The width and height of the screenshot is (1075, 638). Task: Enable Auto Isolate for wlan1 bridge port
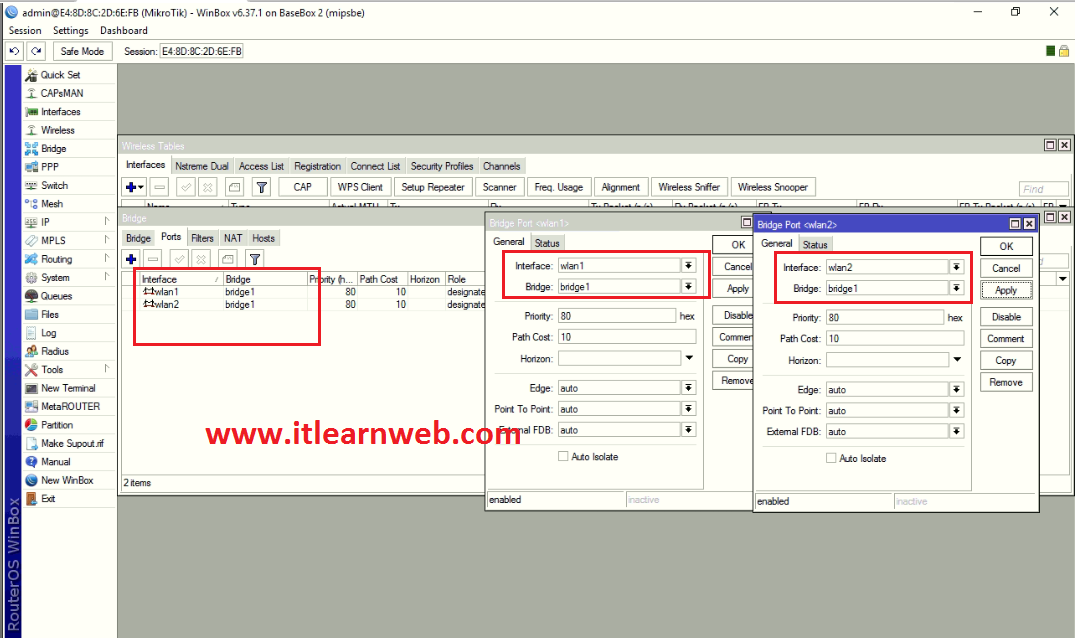pyautogui.click(x=565, y=456)
